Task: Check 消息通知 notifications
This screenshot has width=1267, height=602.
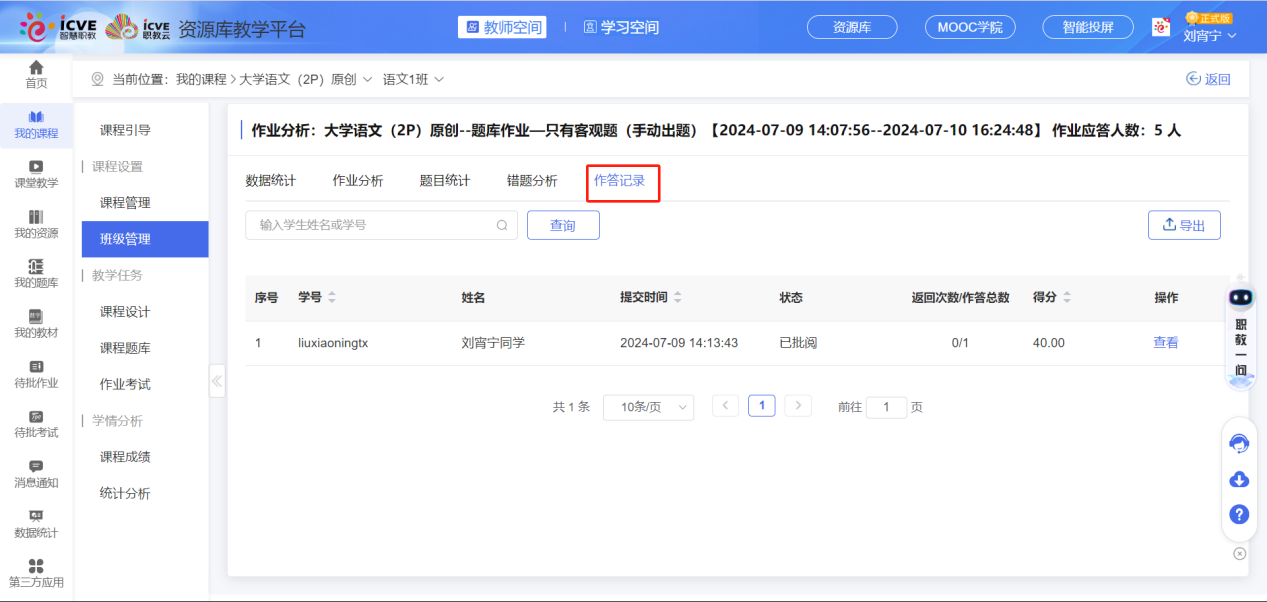Action: coord(35,474)
